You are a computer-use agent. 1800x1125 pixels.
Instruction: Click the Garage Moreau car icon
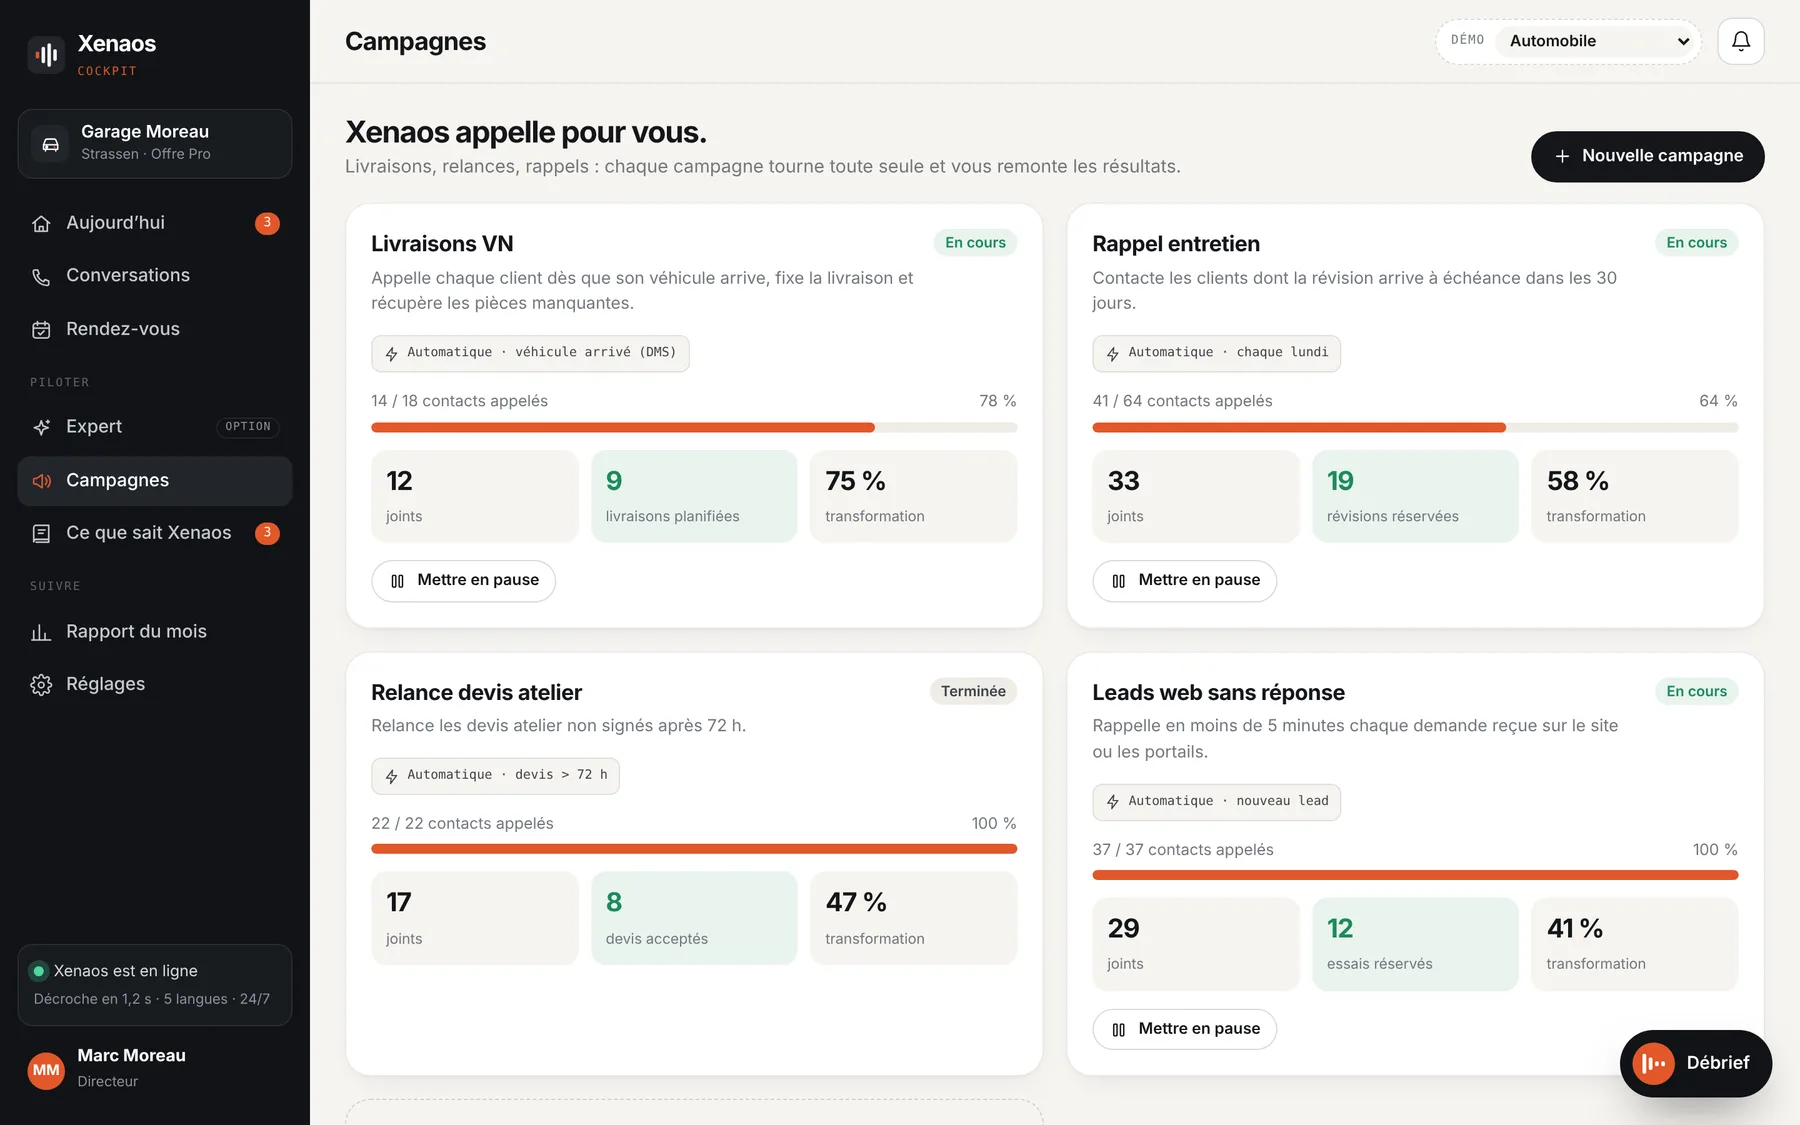coord(50,144)
